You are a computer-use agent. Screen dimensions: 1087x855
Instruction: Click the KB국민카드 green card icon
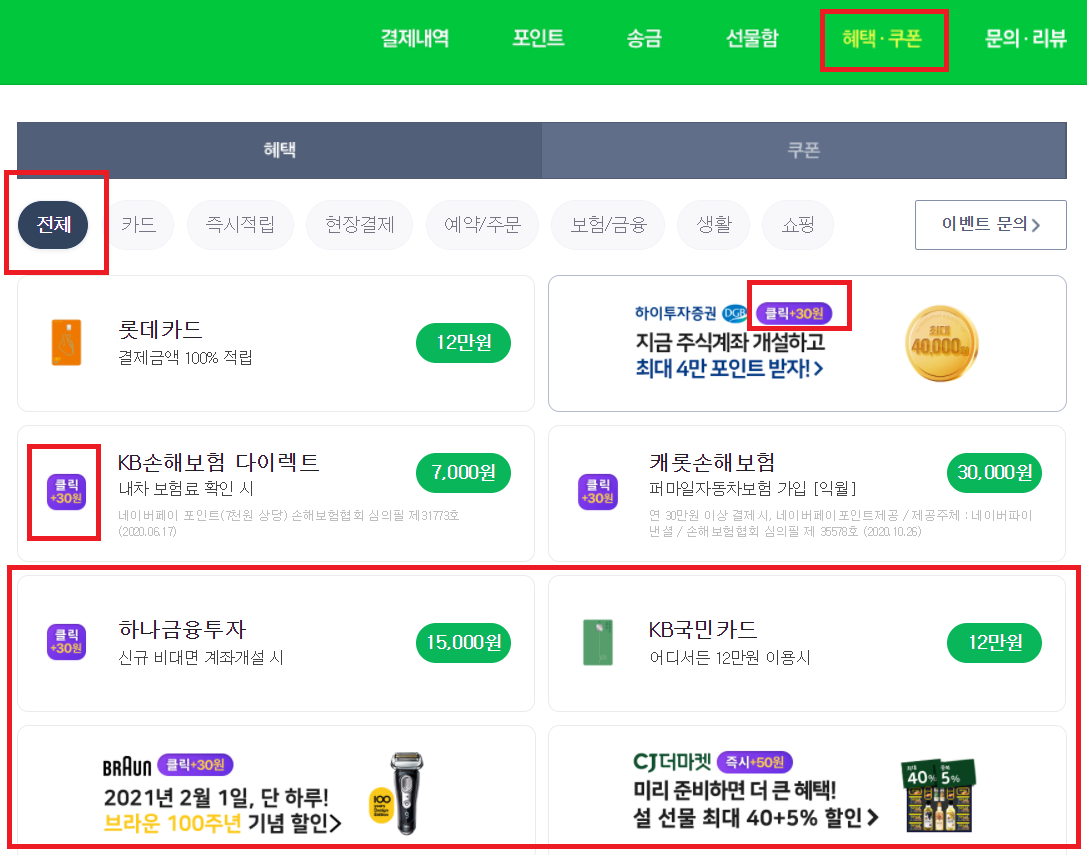click(x=597, y=643)
